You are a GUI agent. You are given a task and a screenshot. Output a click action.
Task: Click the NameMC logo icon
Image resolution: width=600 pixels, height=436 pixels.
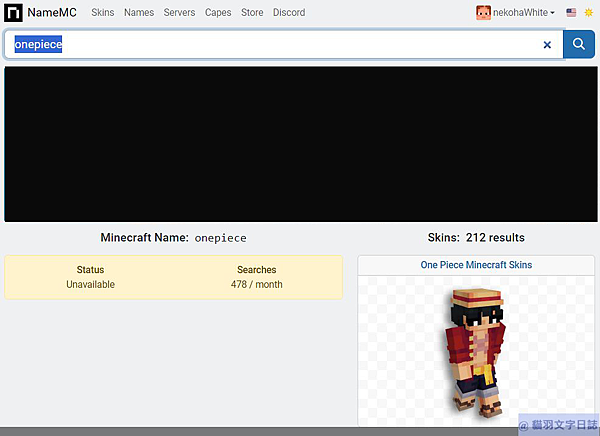(x=13, y=13)
